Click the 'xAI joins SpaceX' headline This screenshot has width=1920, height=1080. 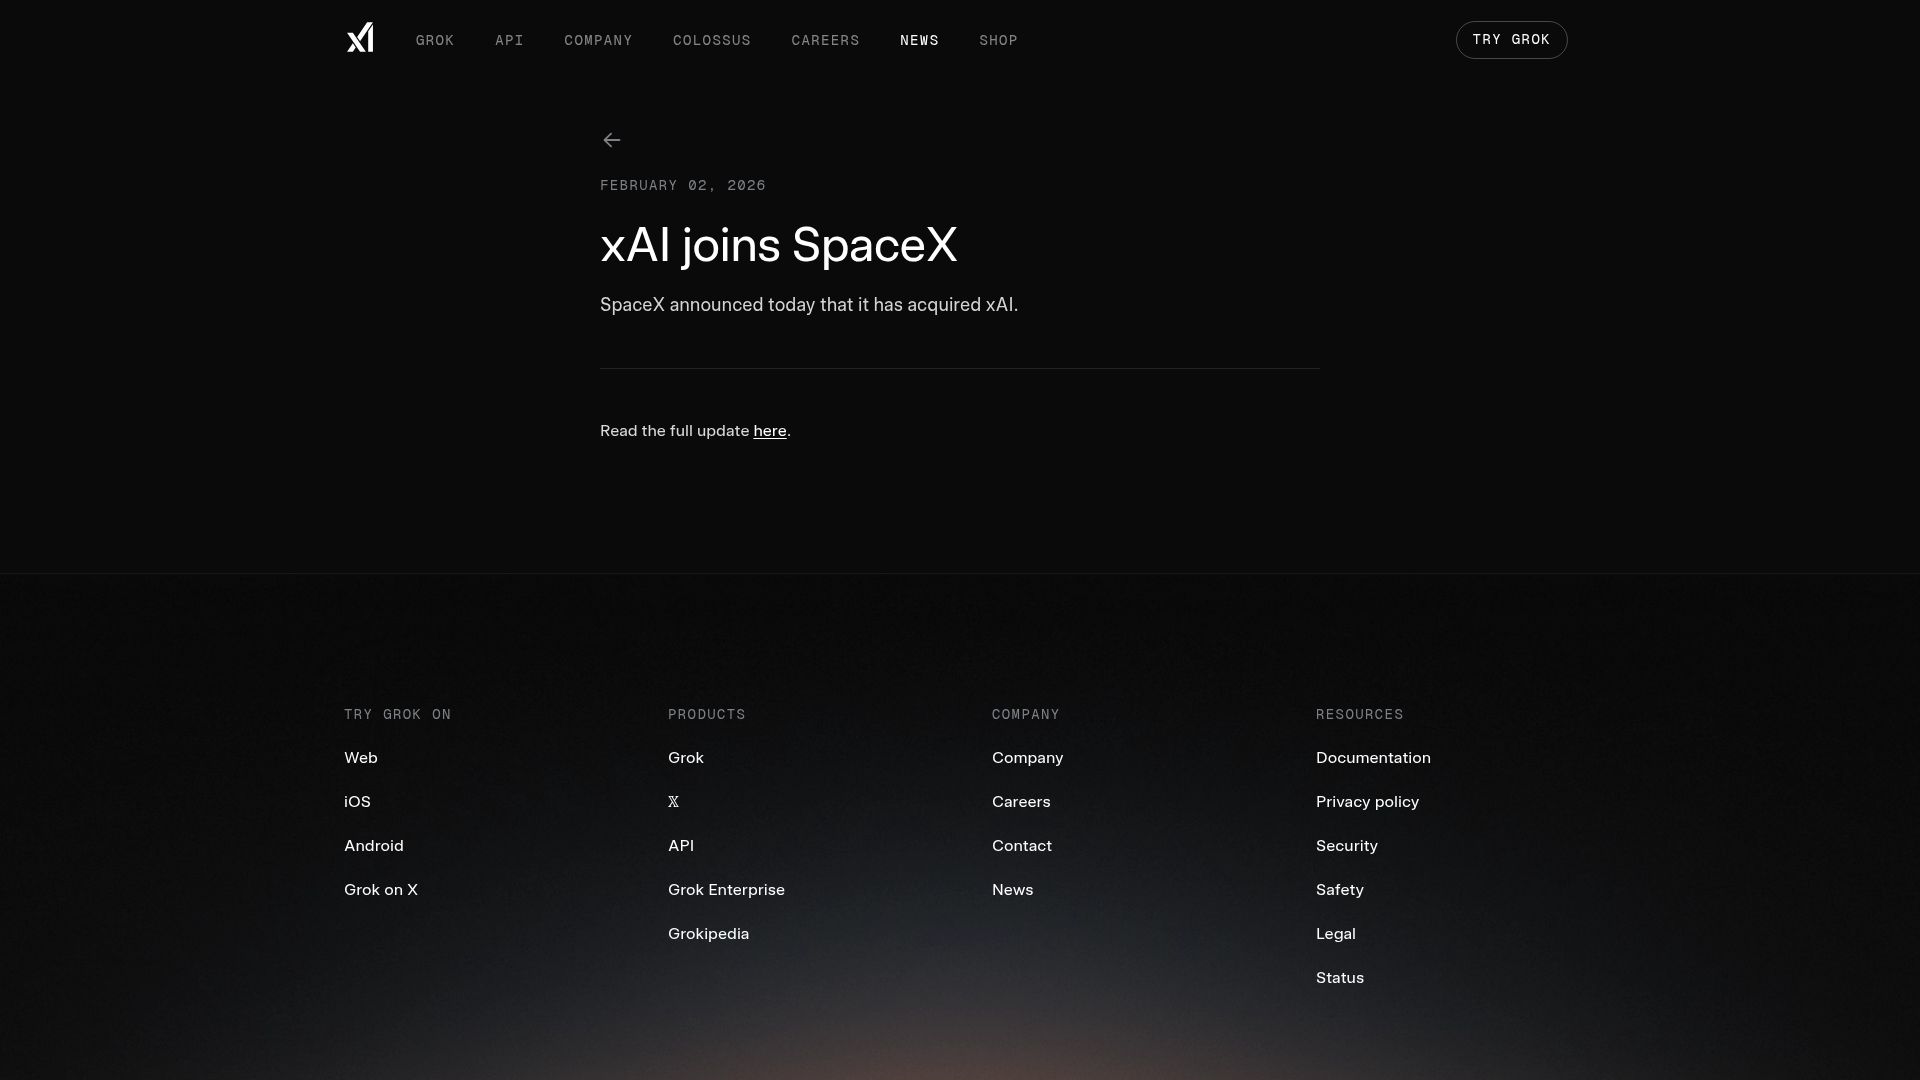[x=778, y=246]
